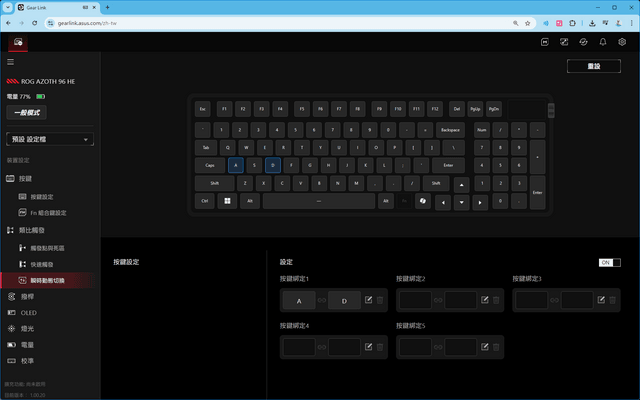640x400 pixels.
Task: Click the left arrow key on the keyboard
Action: pos(443,202)
